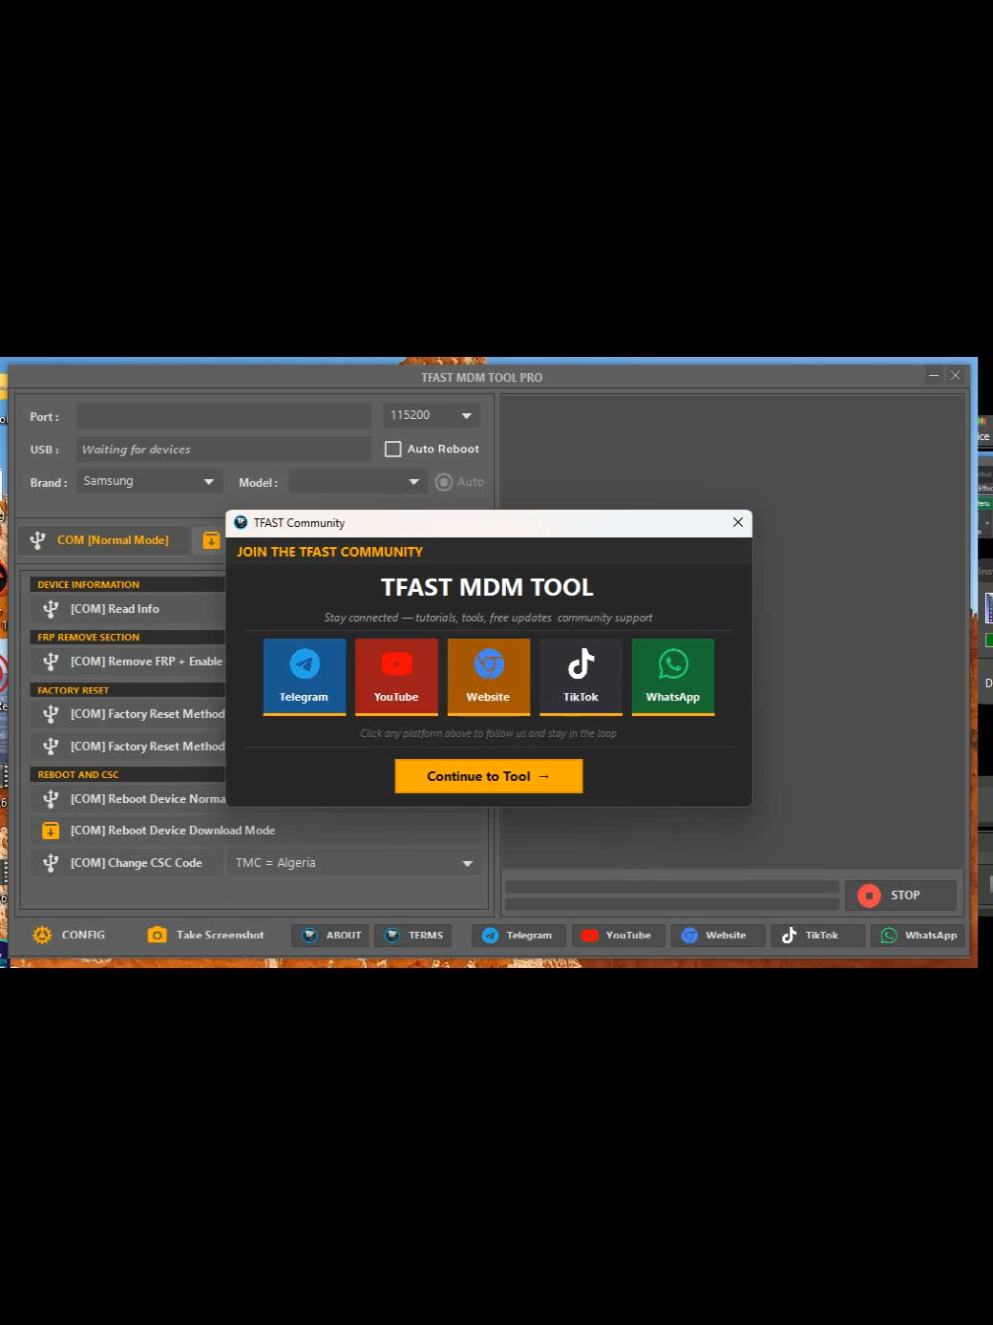Switch to COM [Normal Mode] tab
The height and width of the screenshot is (1325, 993).
coord(104,540)
